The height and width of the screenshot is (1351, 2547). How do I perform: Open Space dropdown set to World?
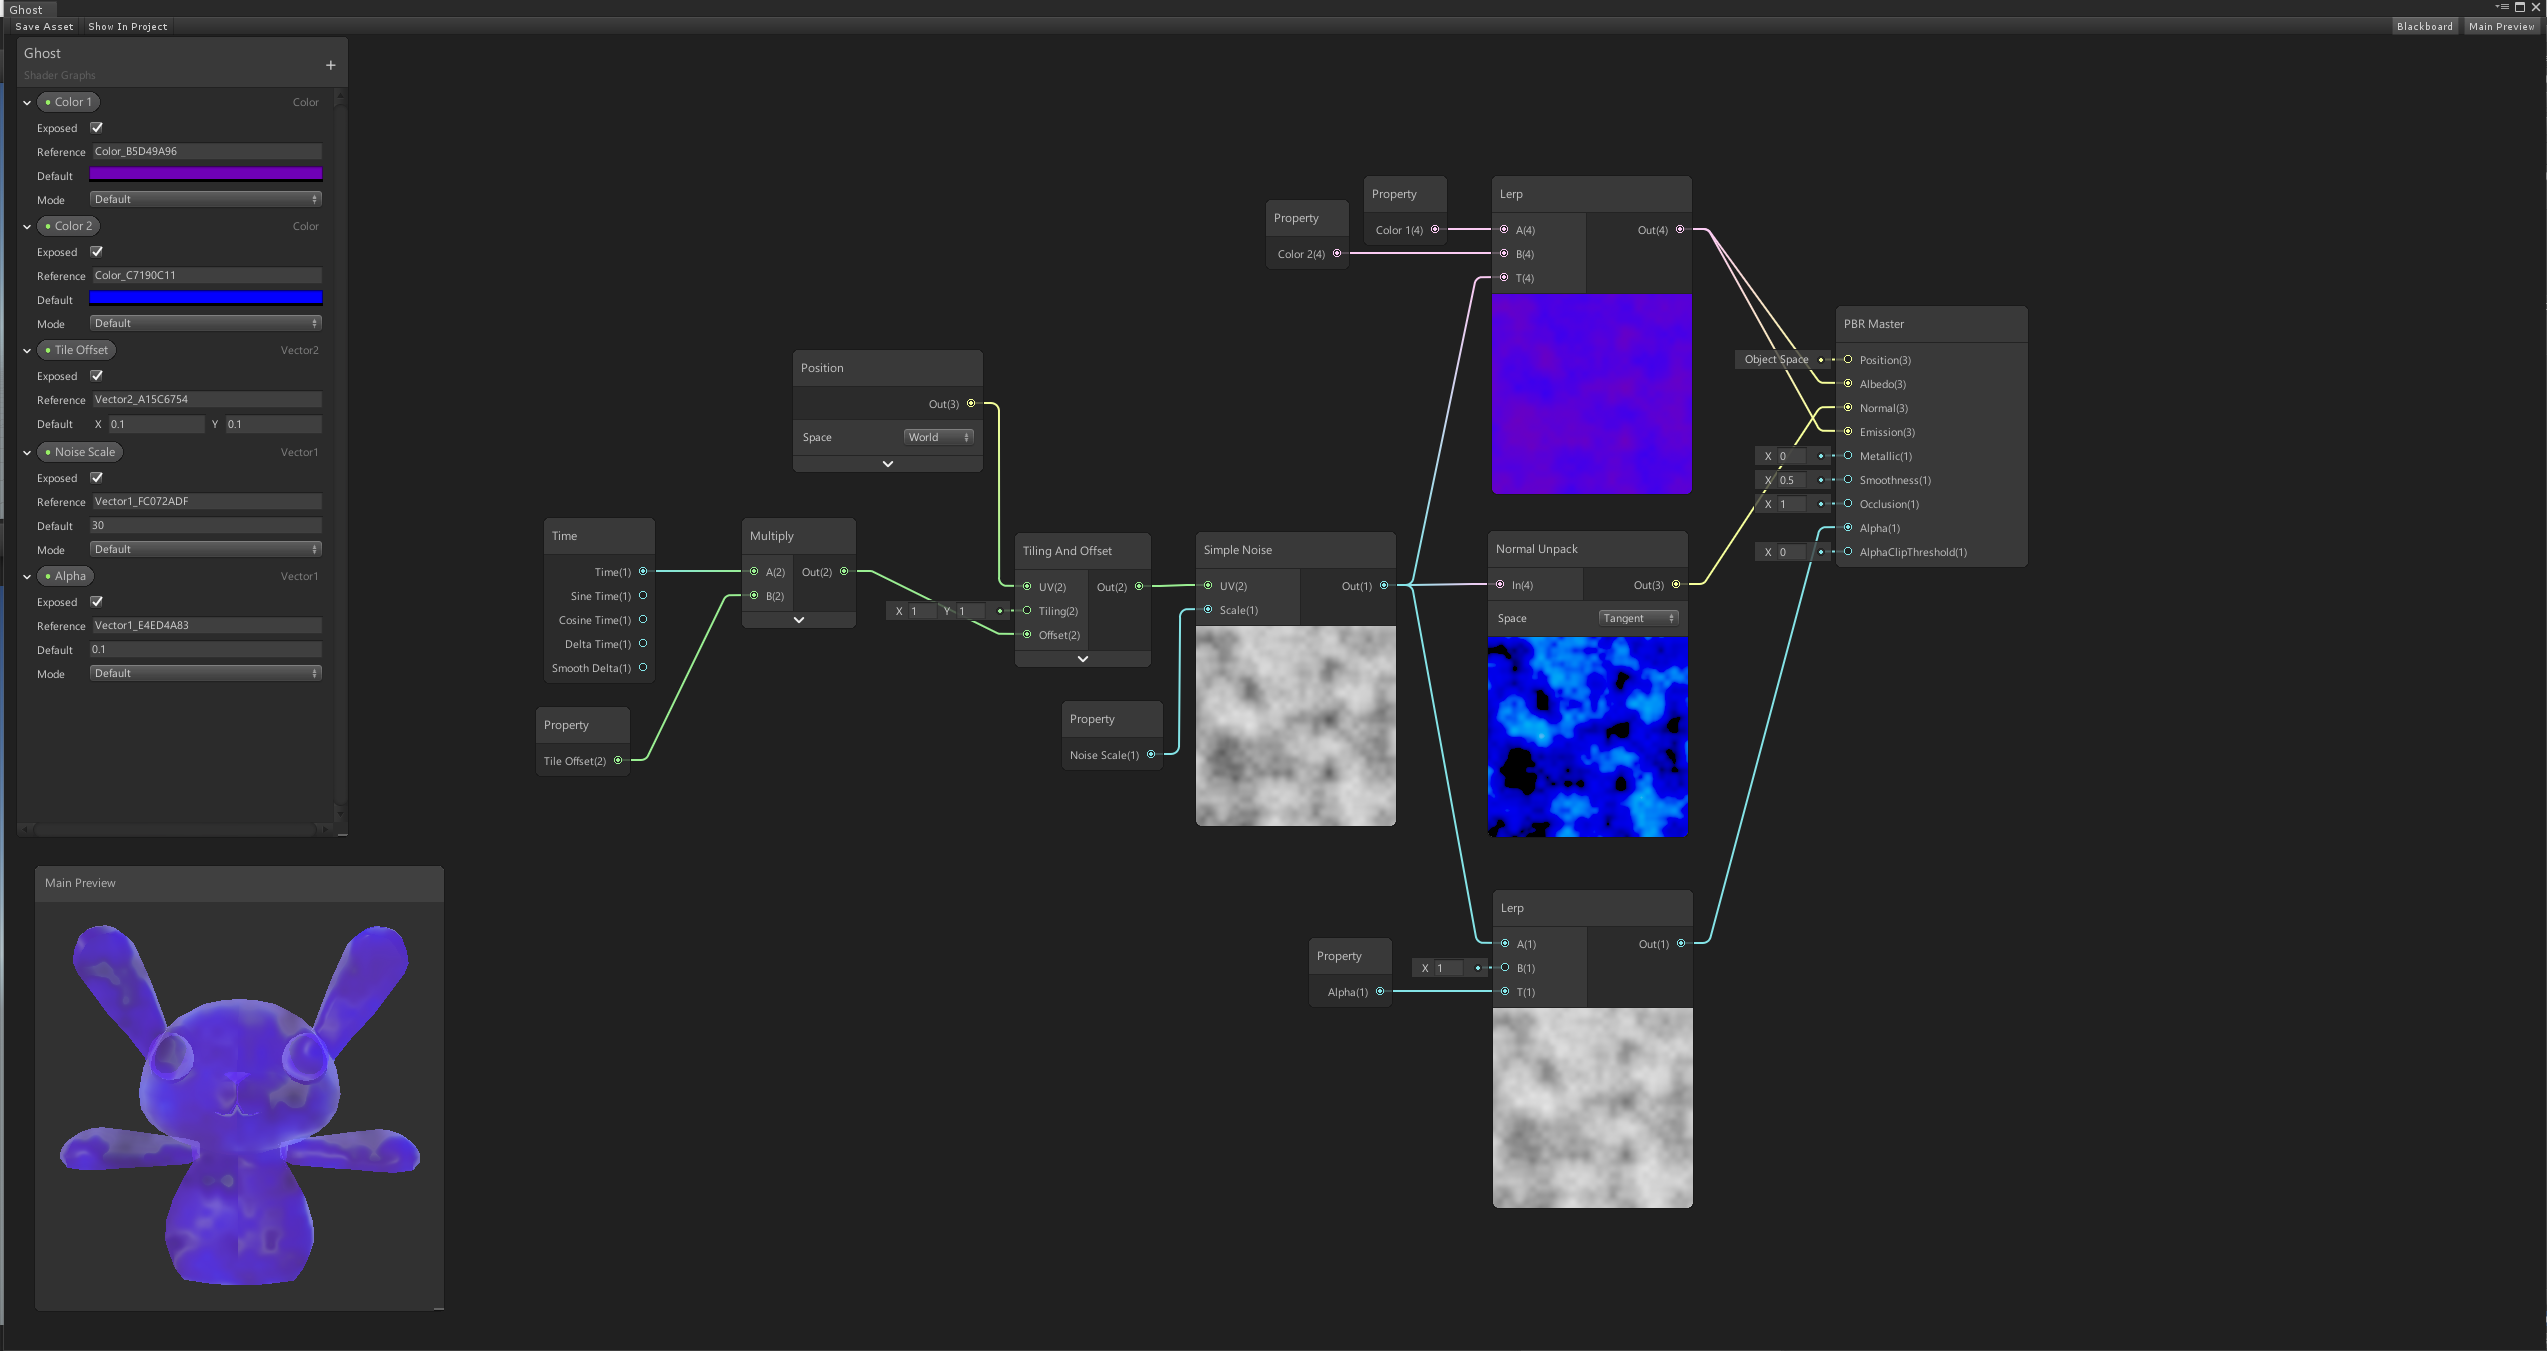coord(938,437)
